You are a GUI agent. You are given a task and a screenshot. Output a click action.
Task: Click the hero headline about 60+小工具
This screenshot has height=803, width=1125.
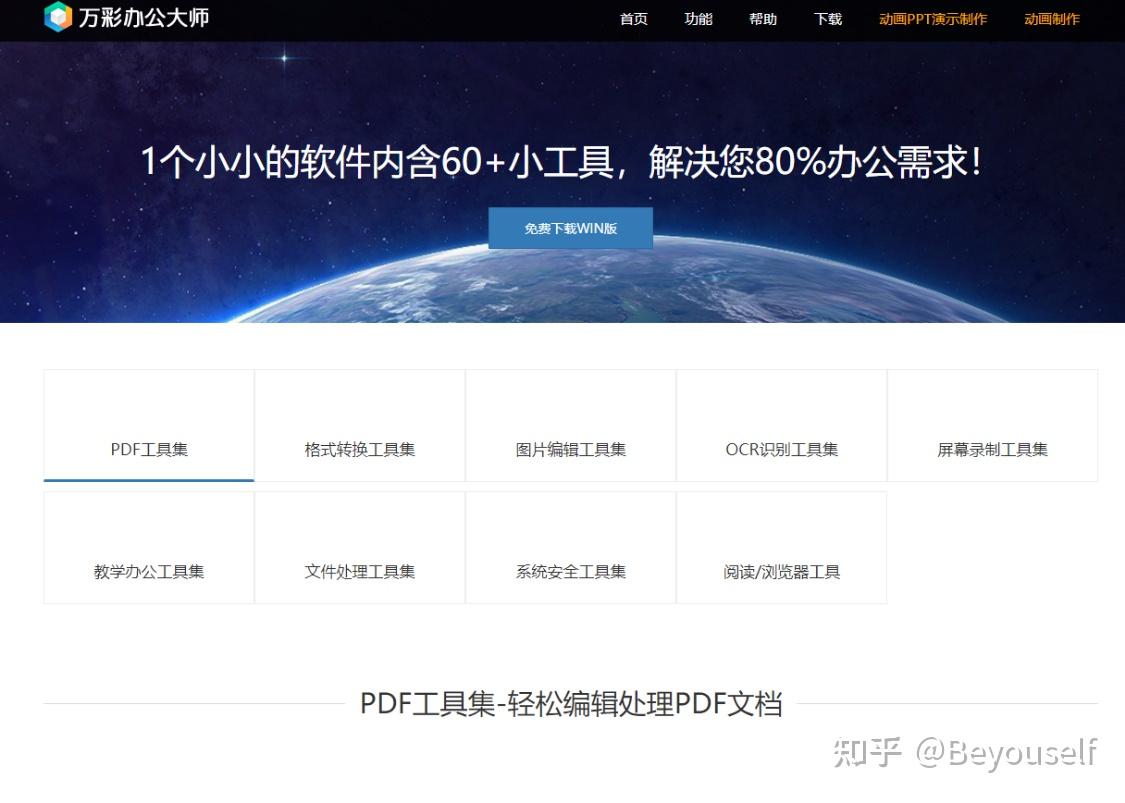click(561, 161)
